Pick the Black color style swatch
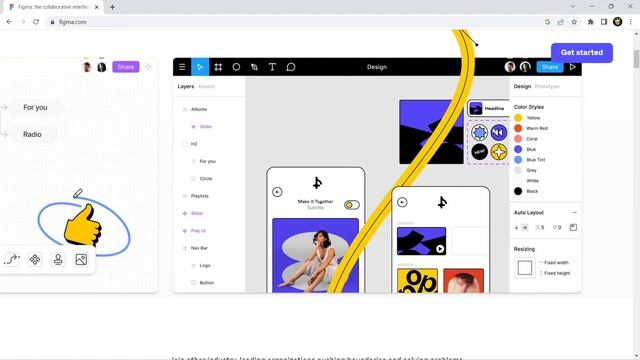Image resolution: width=640 pixels, height=360 pixels. tap(518, 191)
